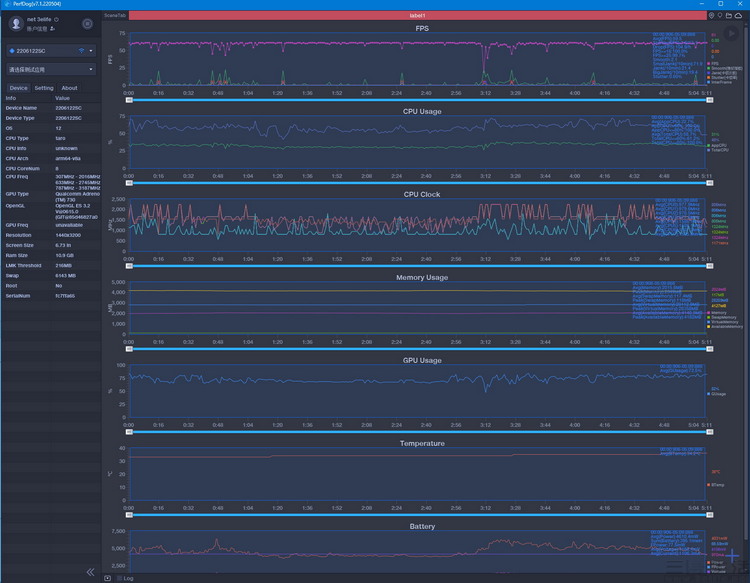Click the red label1 scene bar
Image resolution: width=750 pixels, height=583 pixels.
point(418,16)
